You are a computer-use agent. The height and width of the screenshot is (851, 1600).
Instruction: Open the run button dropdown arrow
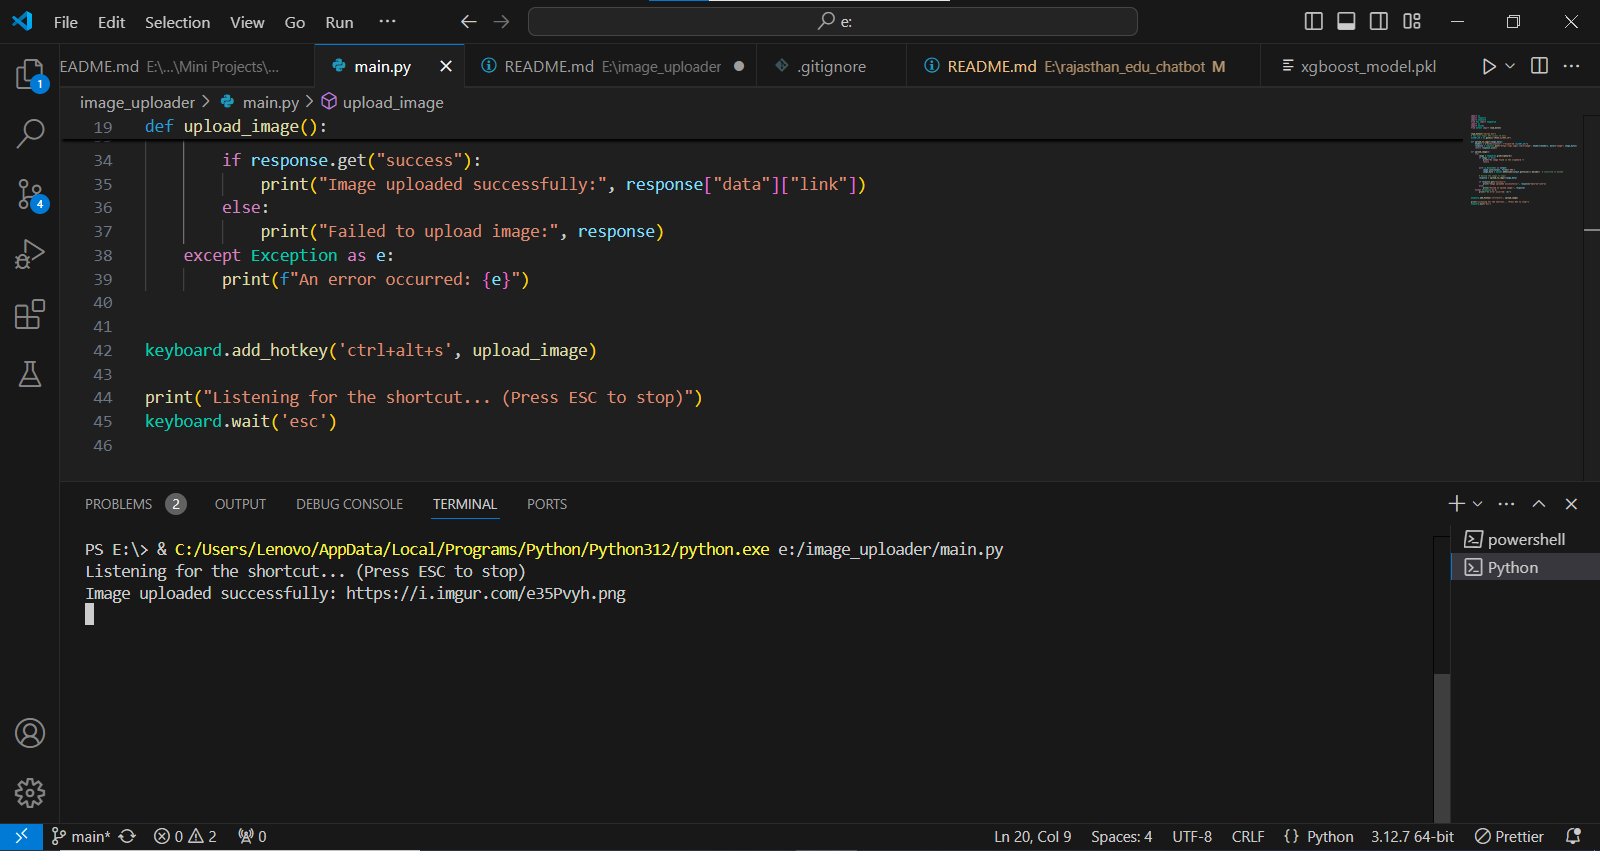(x=1510, y=66)
